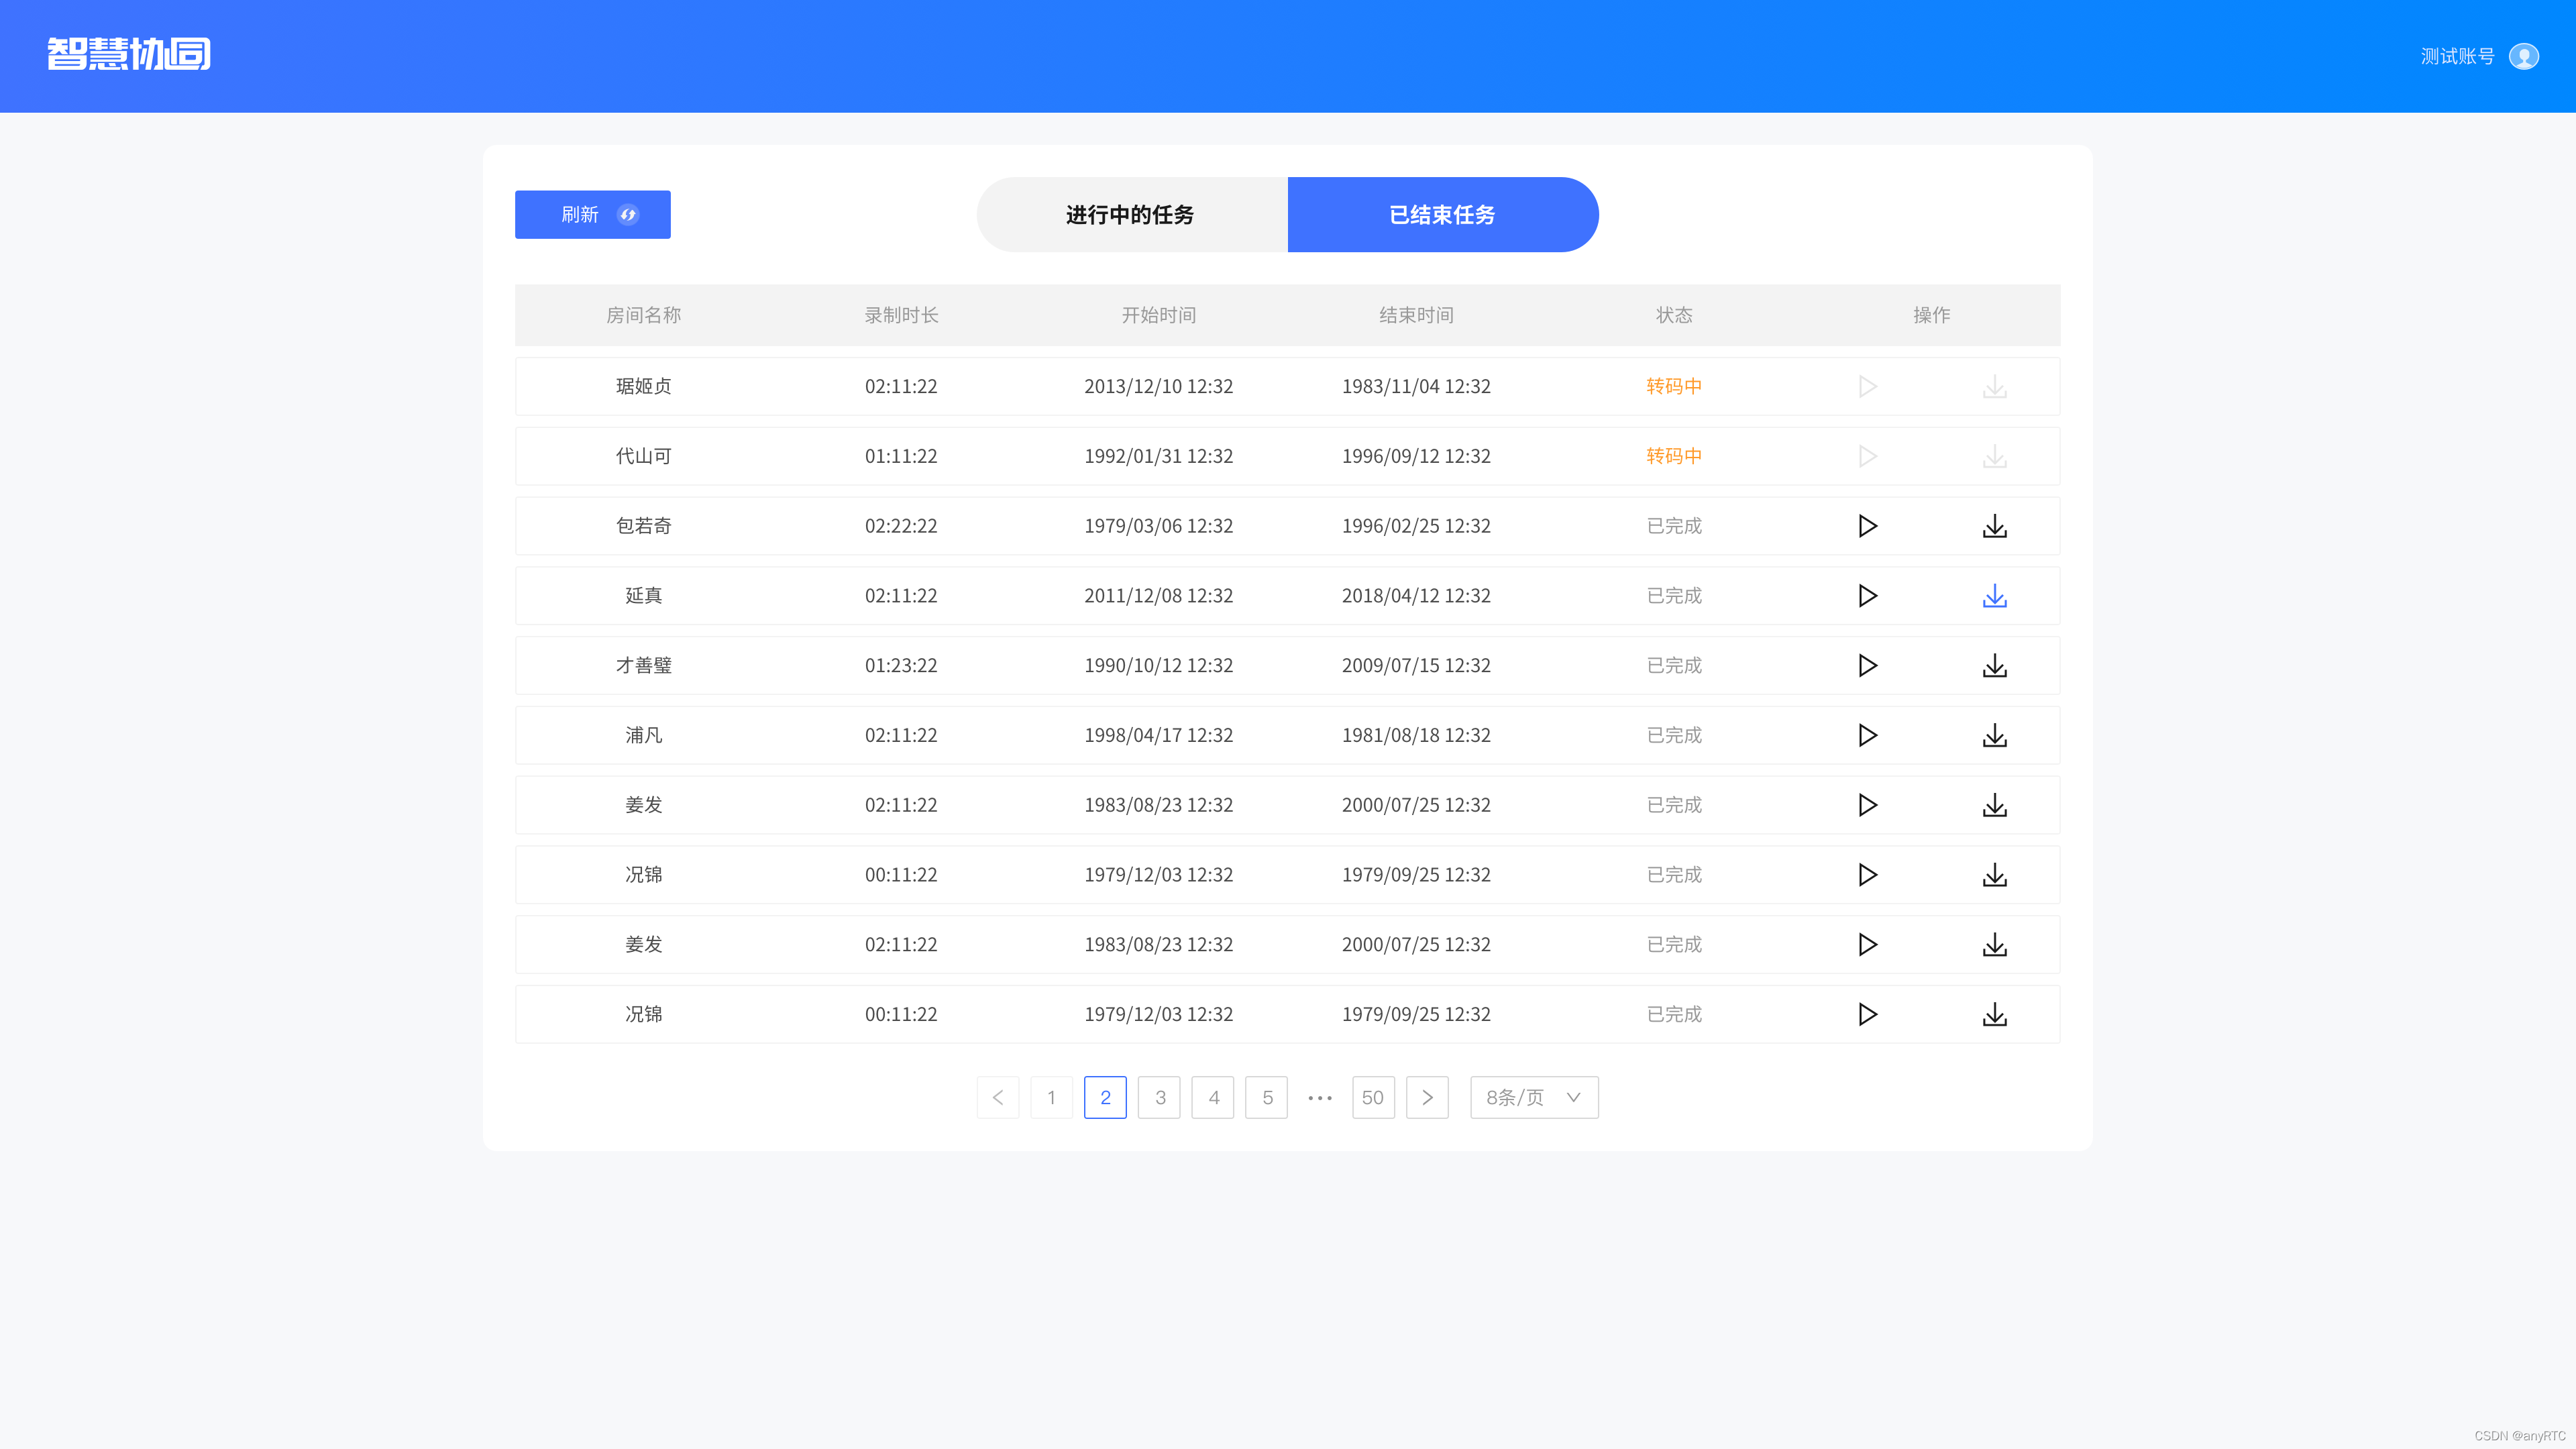
Task: Download the 才善璧 recording
Action: [x=1994, y=666]
